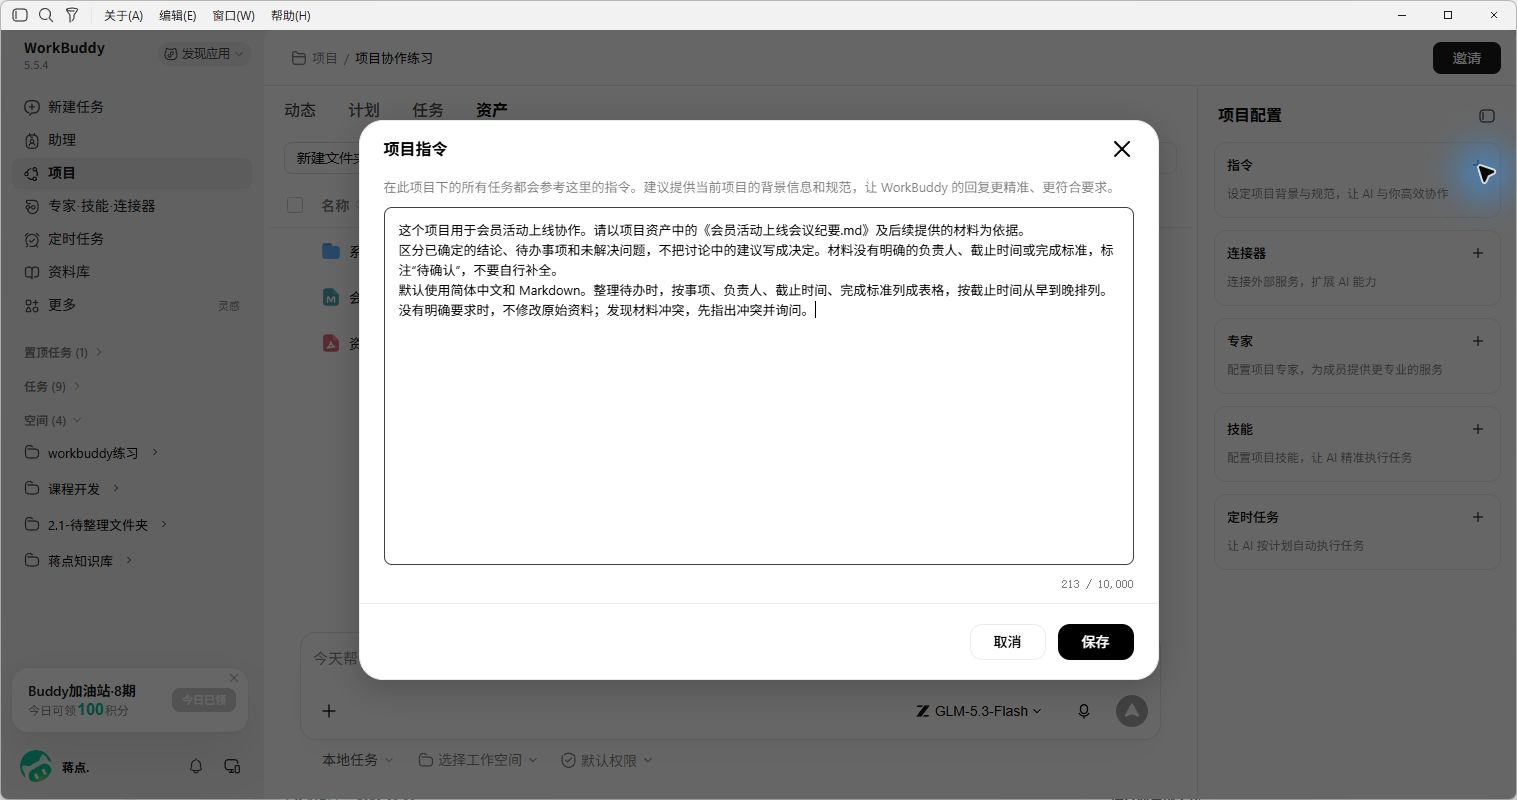Image resolution: width=1517 pixels, height=800 pixels.
Task: Switch to the 动态 tab
Action: pos(300,110)
